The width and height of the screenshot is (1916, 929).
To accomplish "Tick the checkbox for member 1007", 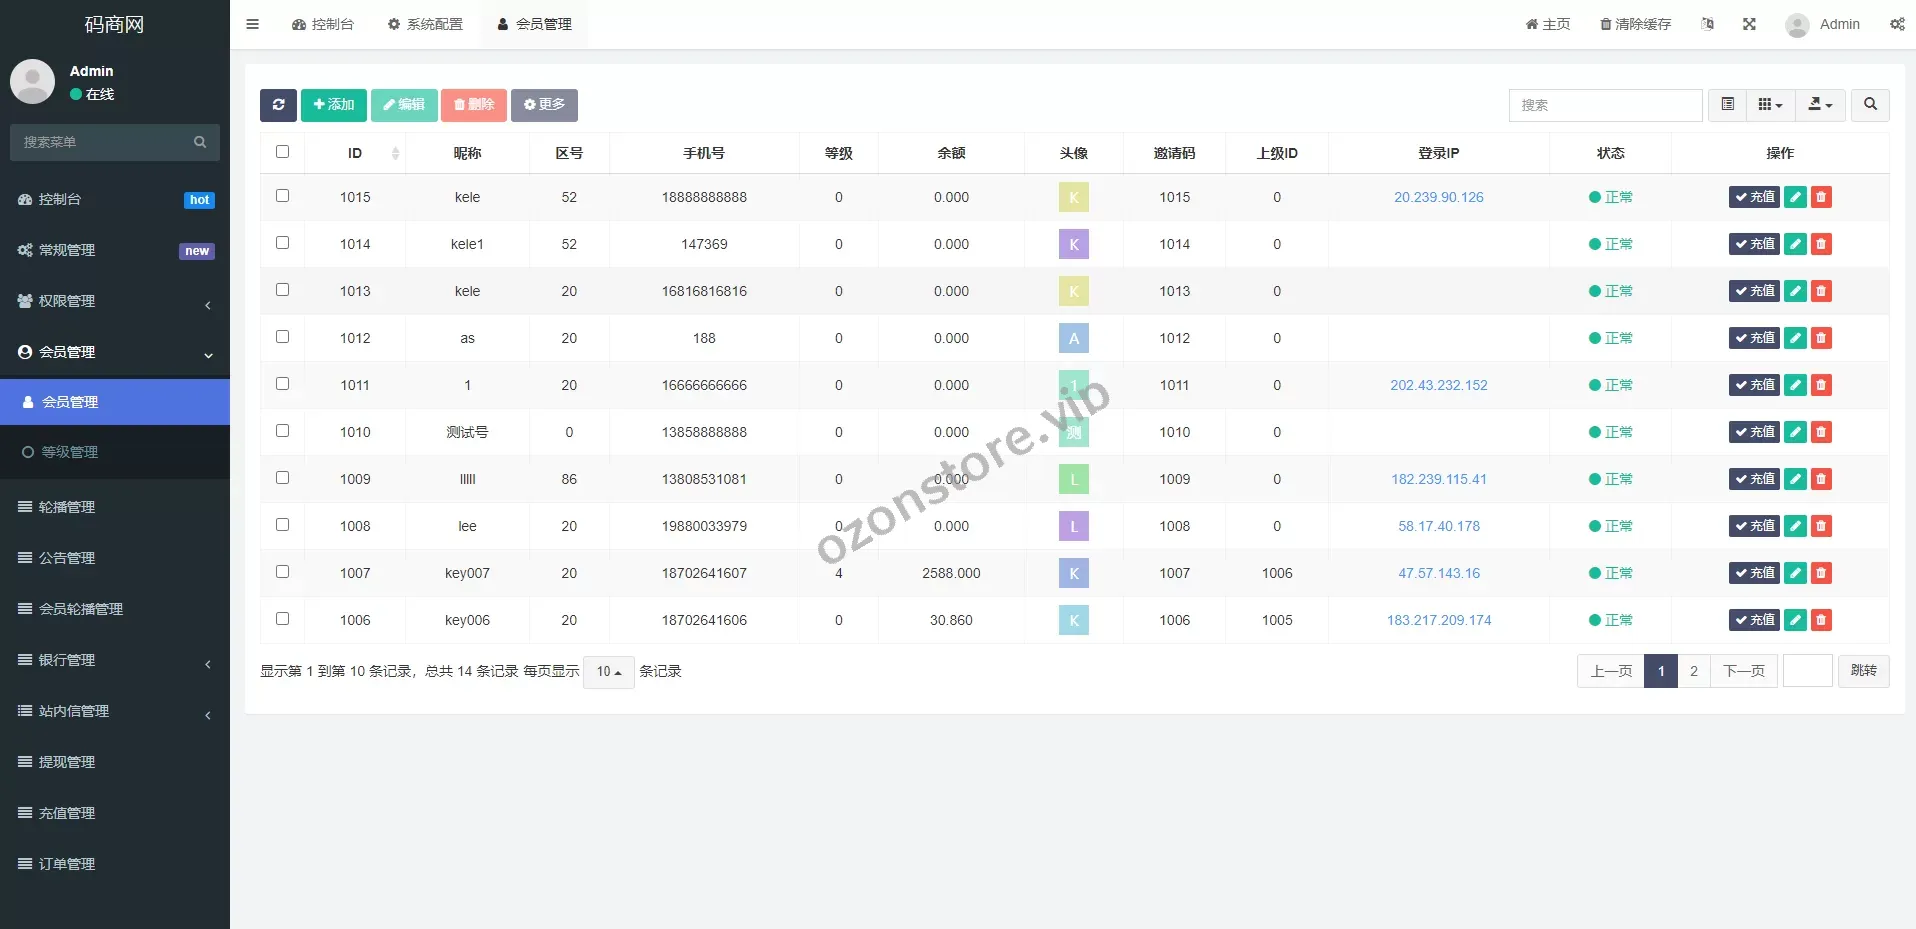I will pyautogui.click(x=282, y=572).
